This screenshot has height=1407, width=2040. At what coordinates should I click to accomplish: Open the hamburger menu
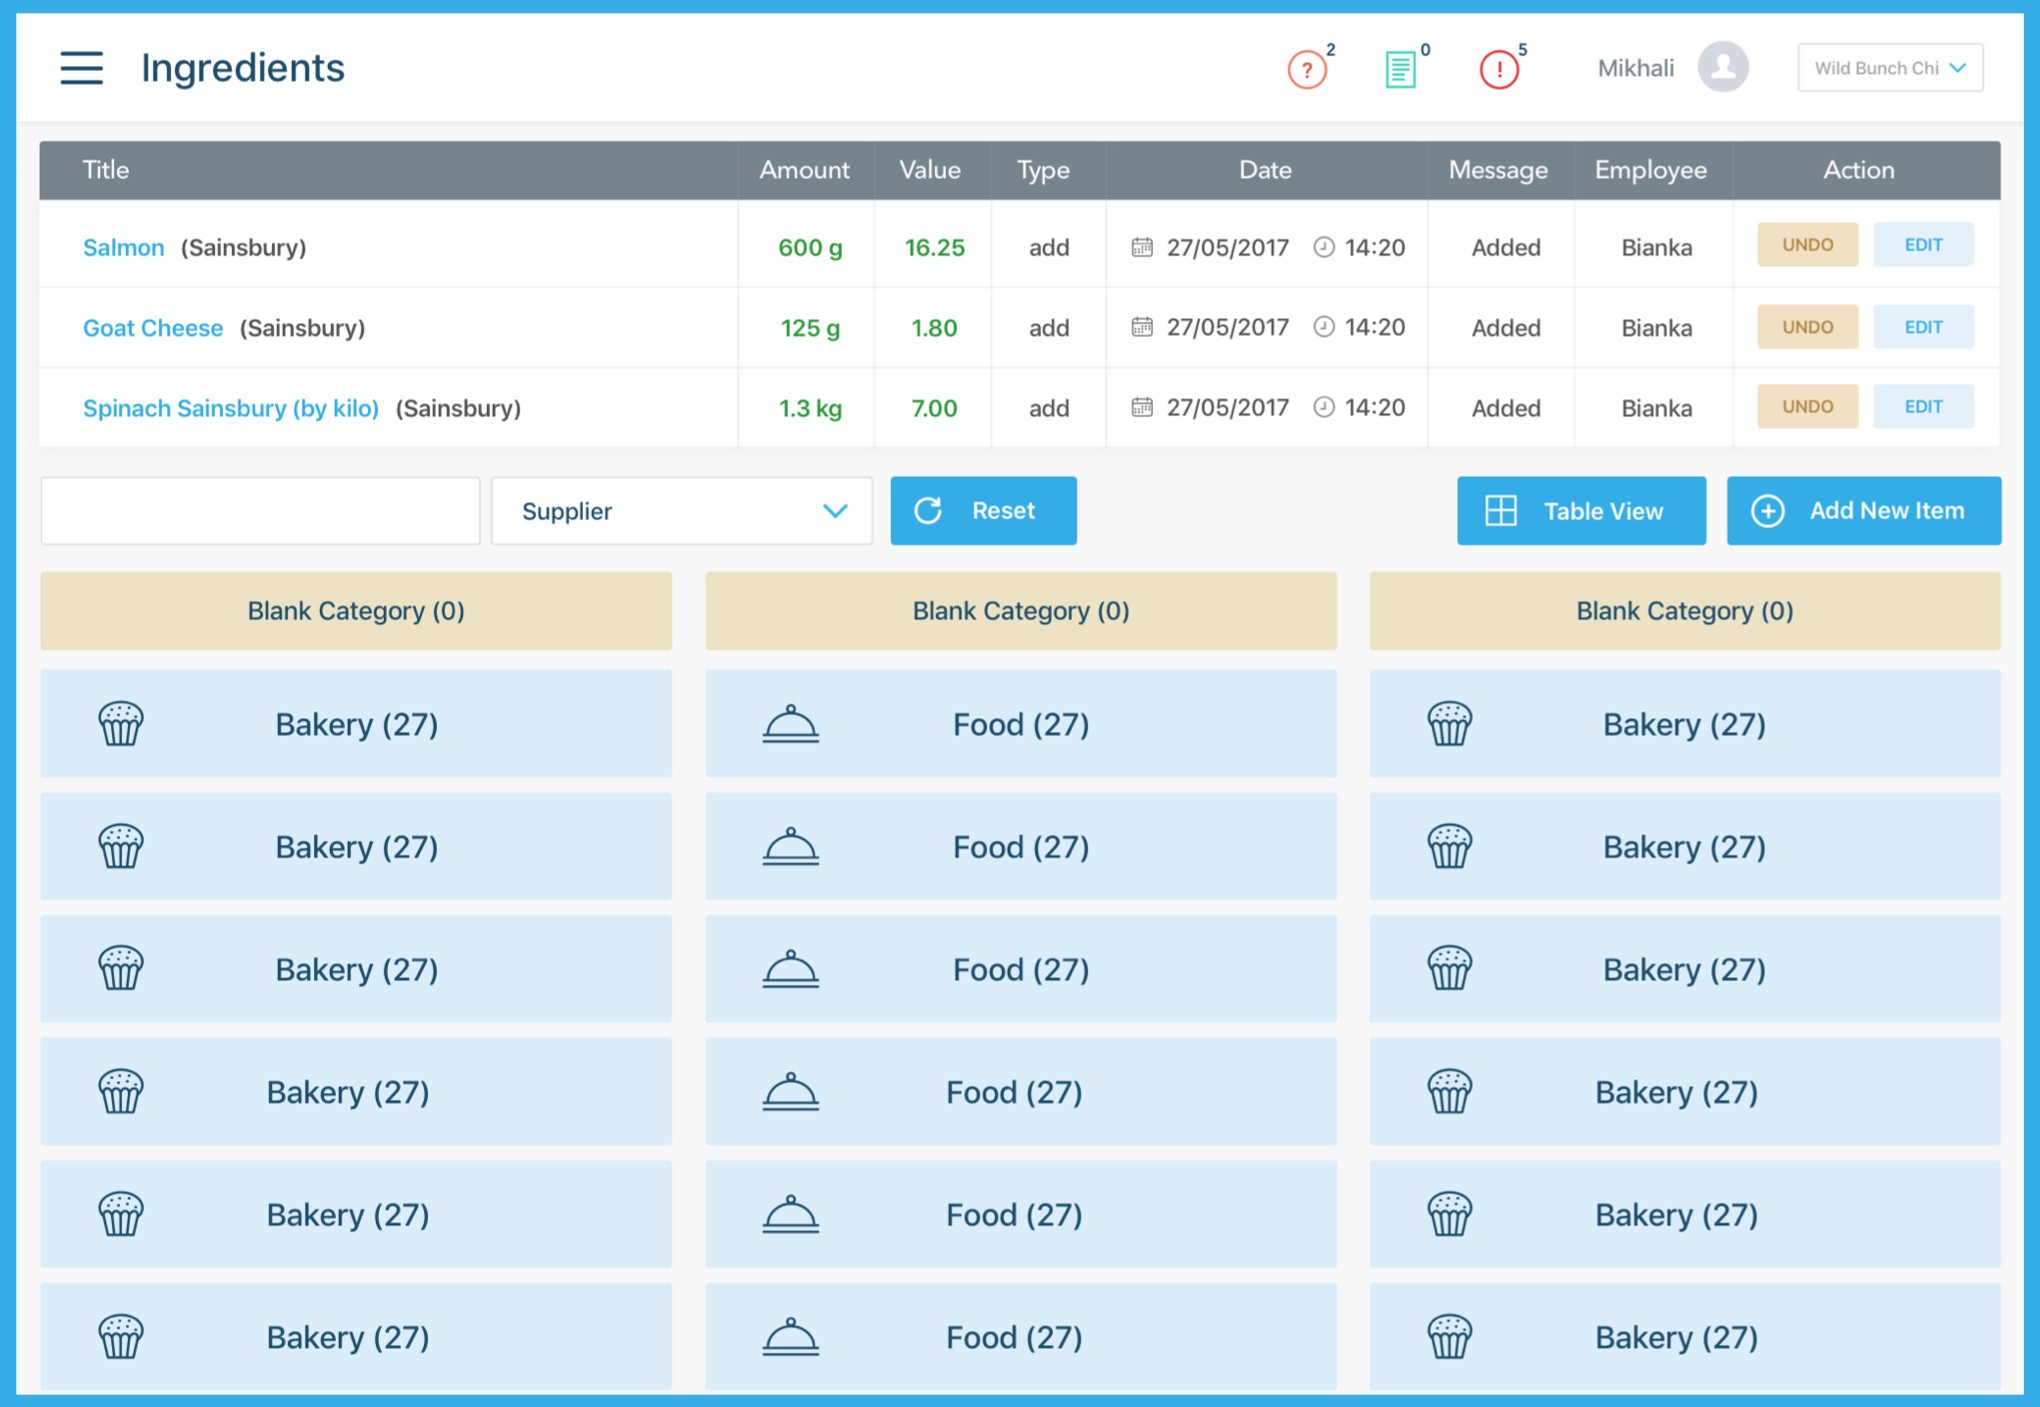pos(81,68)
